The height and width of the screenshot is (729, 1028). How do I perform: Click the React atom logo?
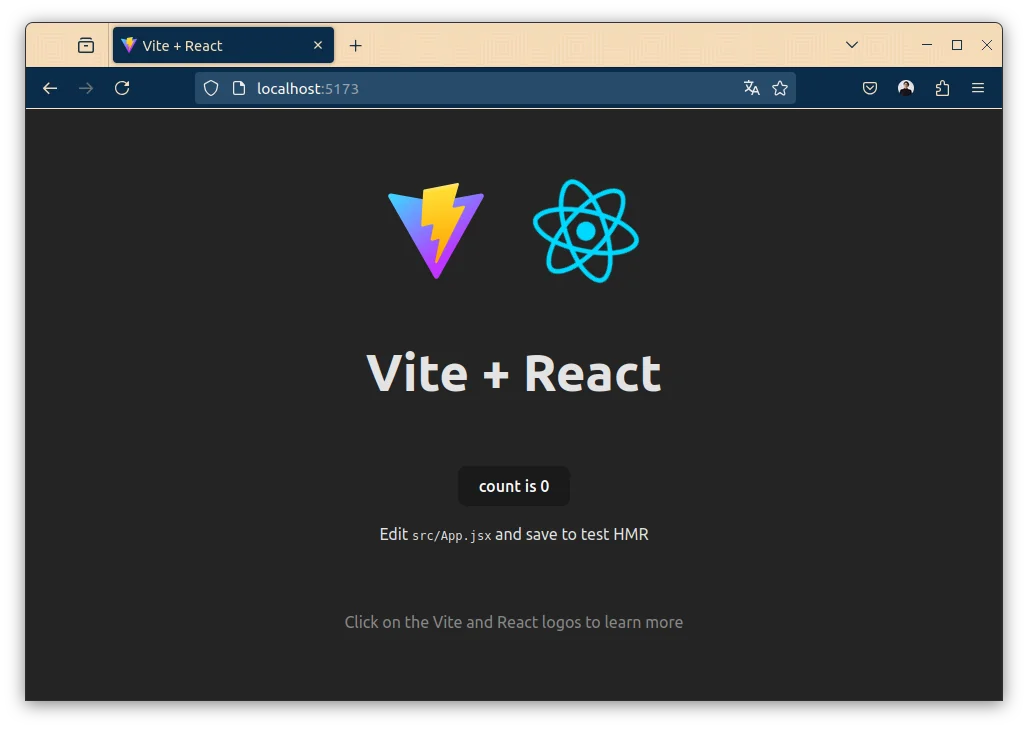pos(585,231)
